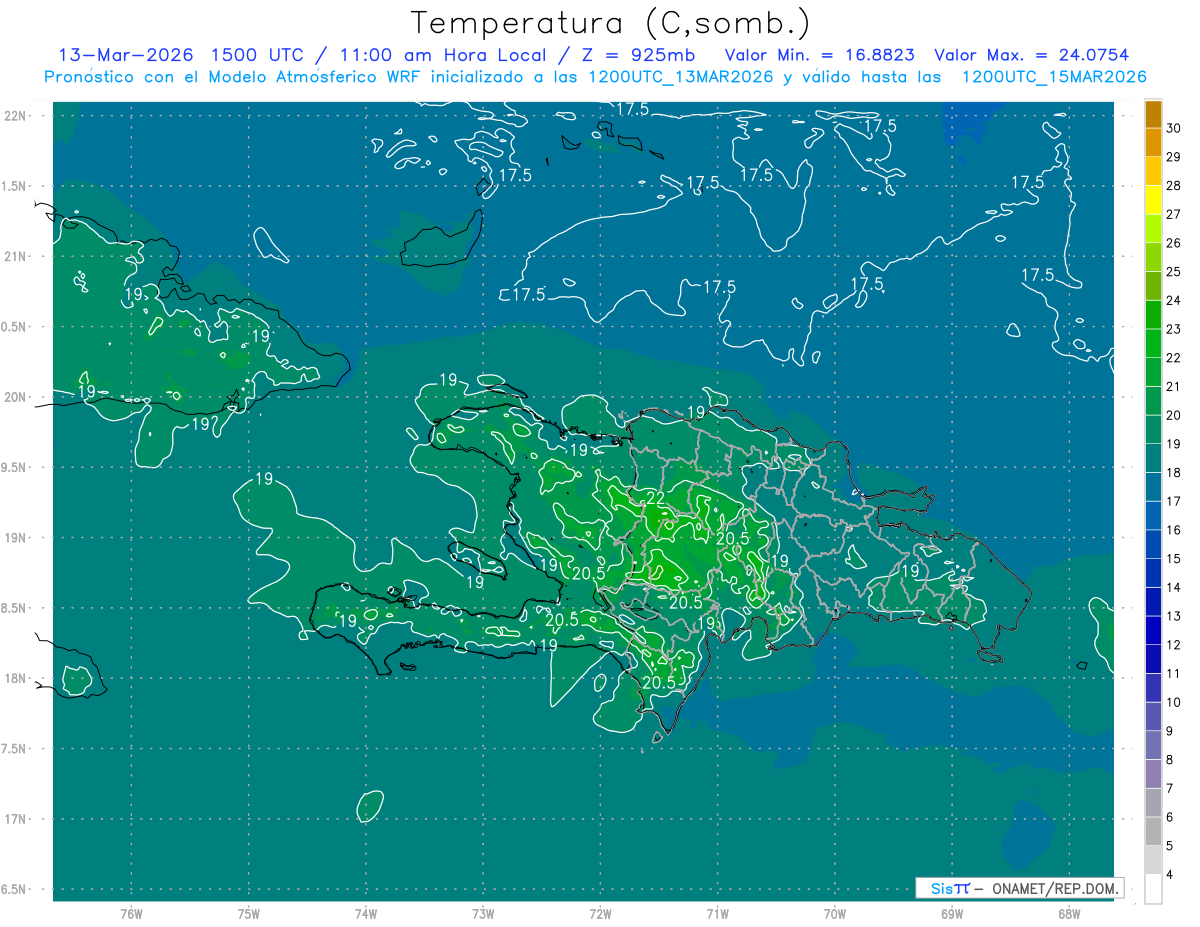The image size is (1200, 927).
Task: Click the title "Temperatura (C,somb.)"
Action: 611,24
